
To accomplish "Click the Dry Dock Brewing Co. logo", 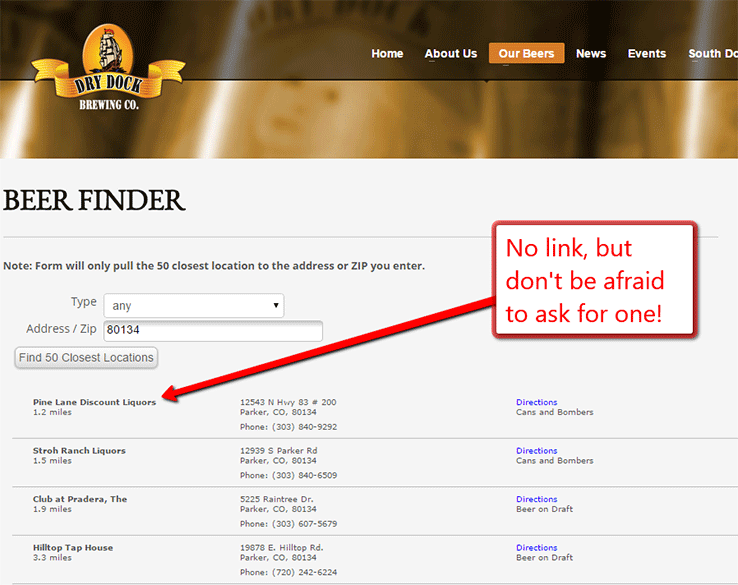I will 108,68.
